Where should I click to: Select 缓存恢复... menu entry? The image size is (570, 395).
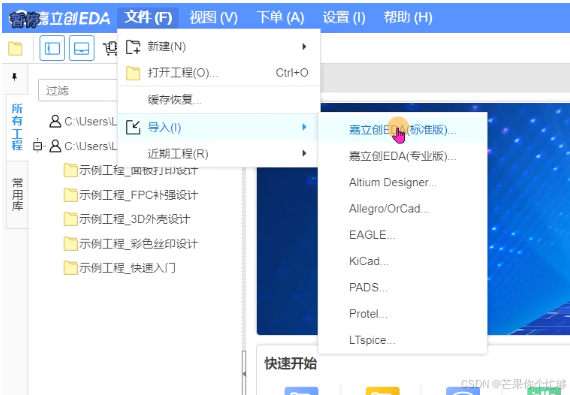pyautogui.click(x=219, y=100)
